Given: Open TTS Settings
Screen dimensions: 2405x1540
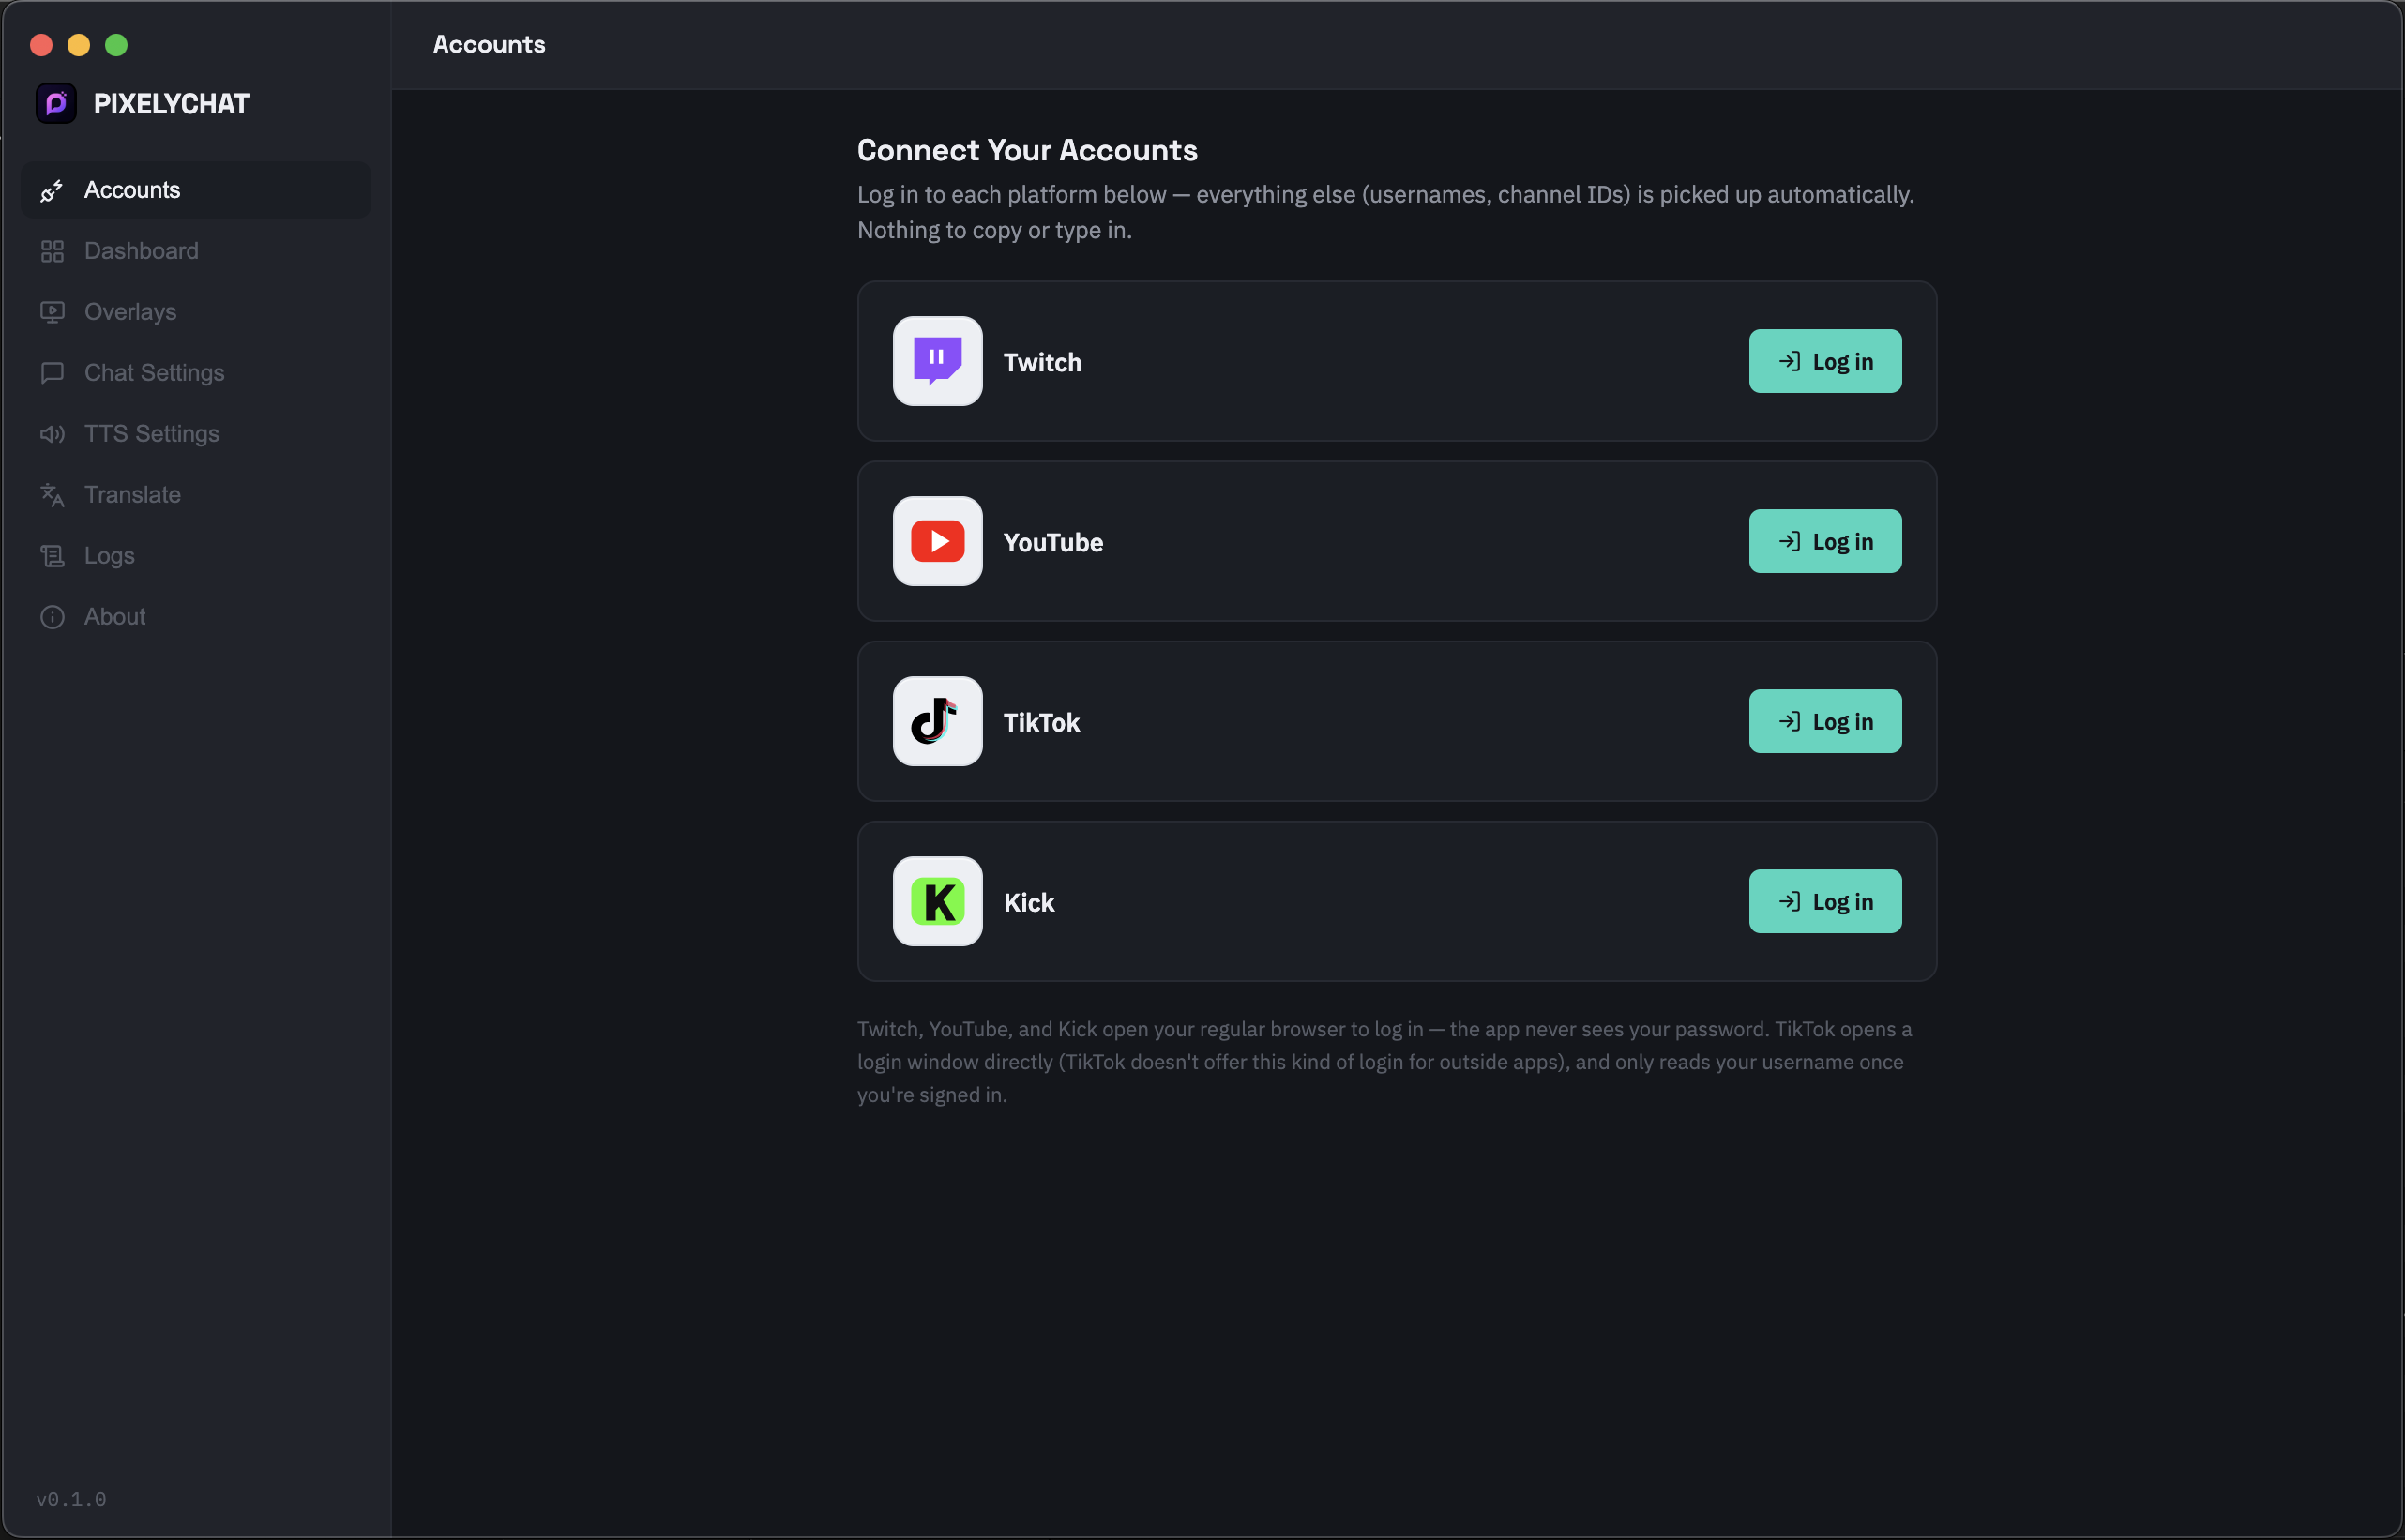Looking at the screenshot, I should pyautogui.click(x=196, y=434).
